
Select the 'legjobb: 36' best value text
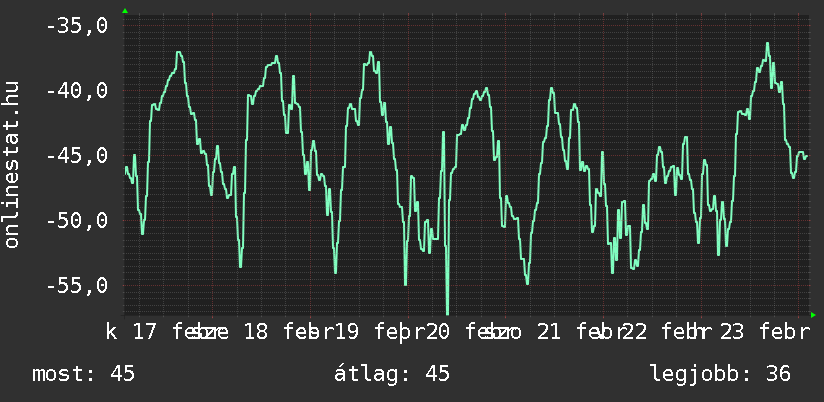pos(720,374)
